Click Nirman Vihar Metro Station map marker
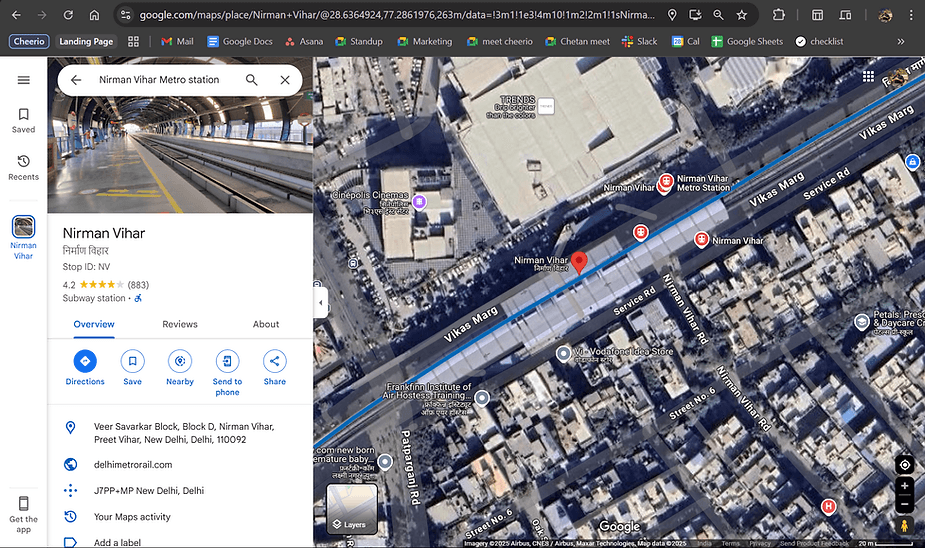This screenshot has width=925, height=548. (666, 181)
